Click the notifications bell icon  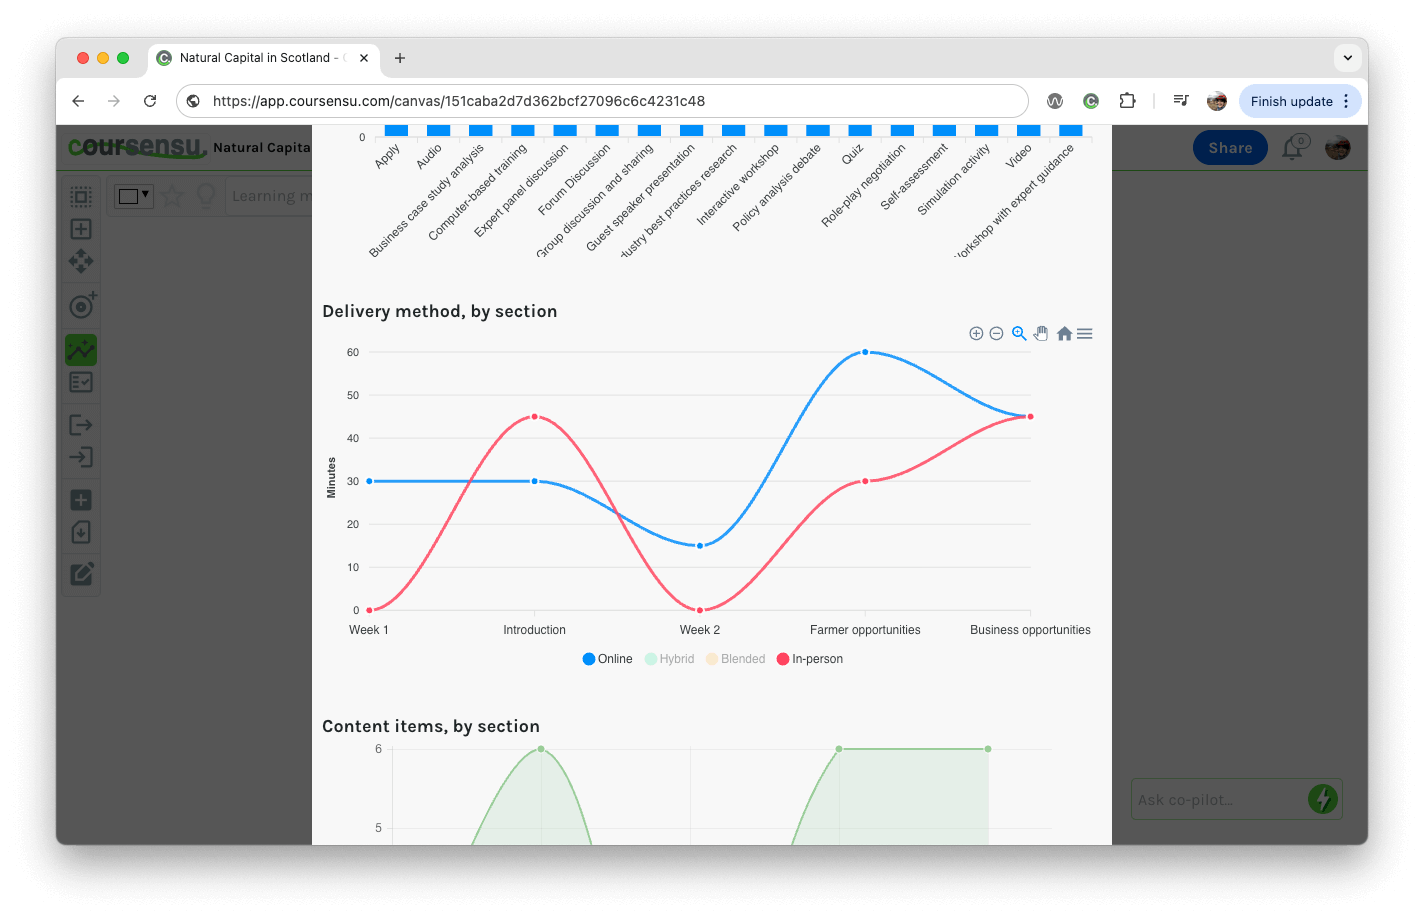[1293, 148]
